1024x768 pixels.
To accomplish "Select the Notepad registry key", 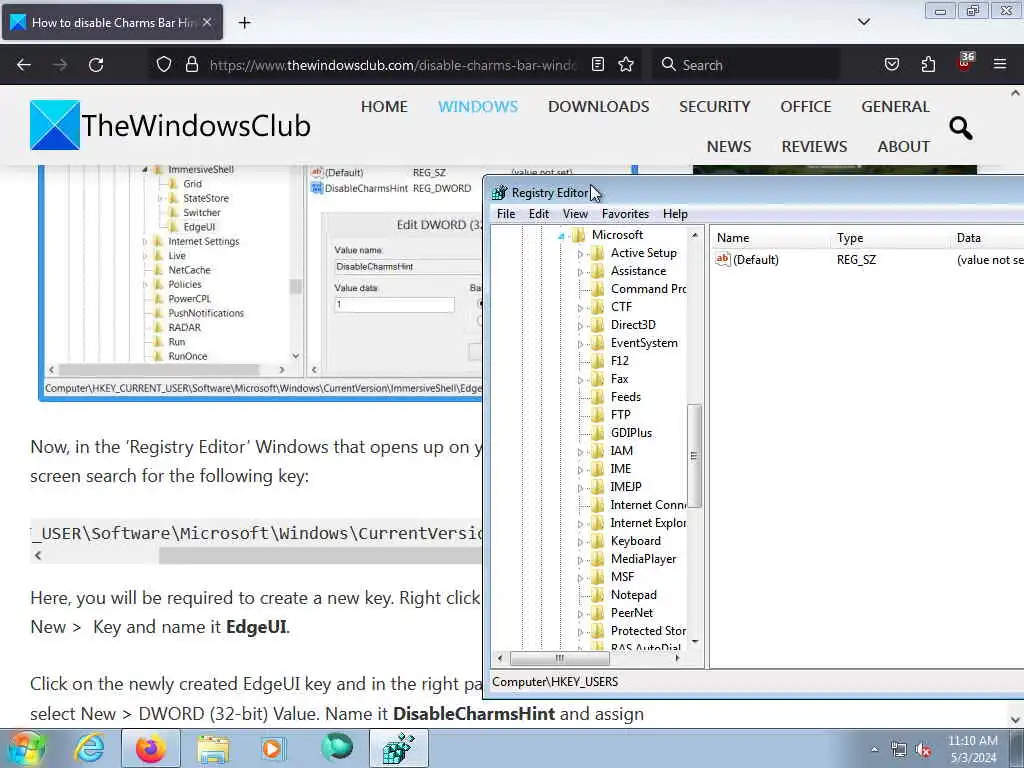I will 633,594.
